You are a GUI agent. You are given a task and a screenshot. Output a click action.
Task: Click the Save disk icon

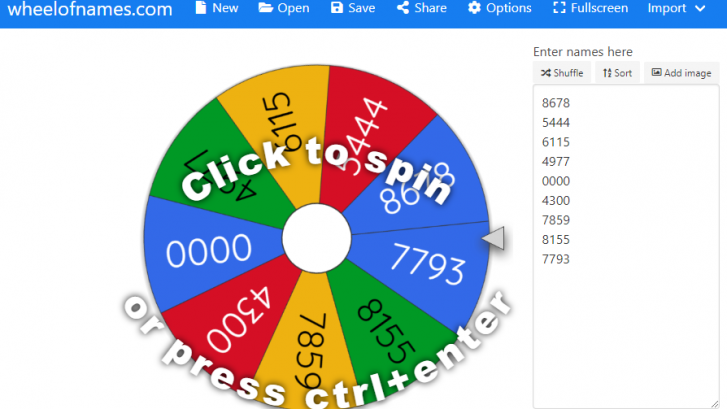tap(337, 8)
